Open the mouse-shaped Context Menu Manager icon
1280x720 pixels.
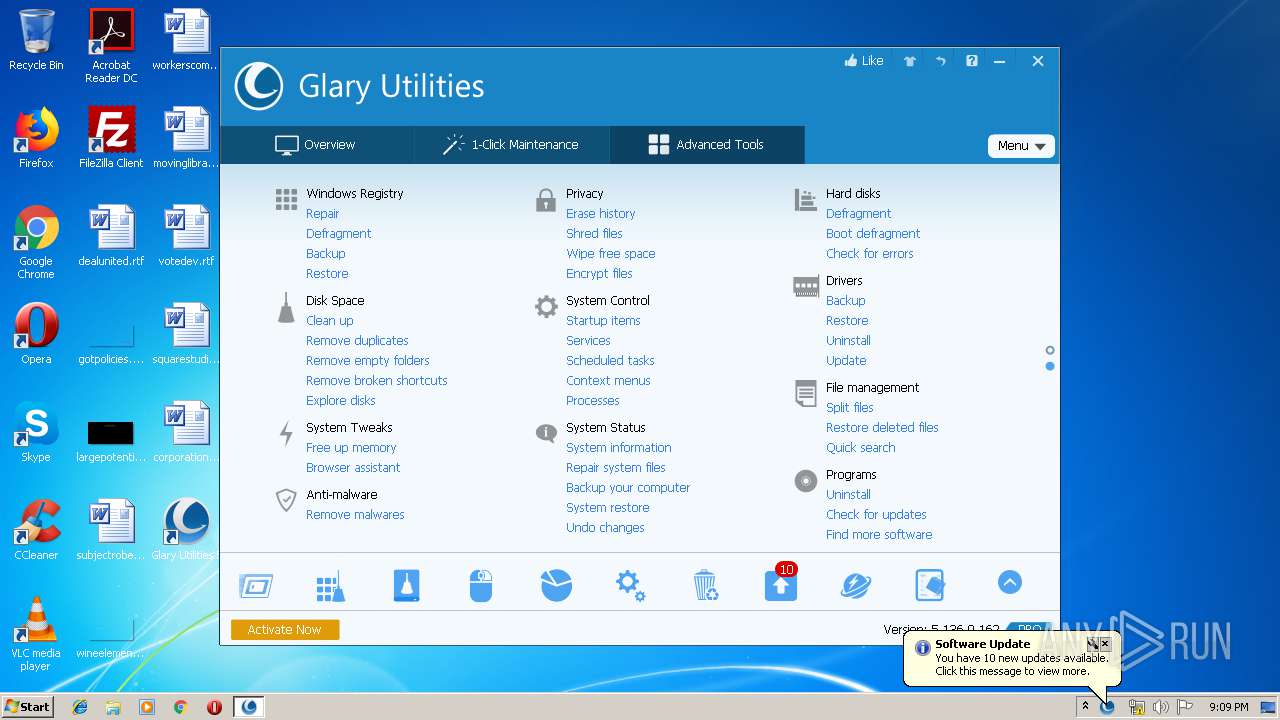pyautogui.click(x=481, y=585)
